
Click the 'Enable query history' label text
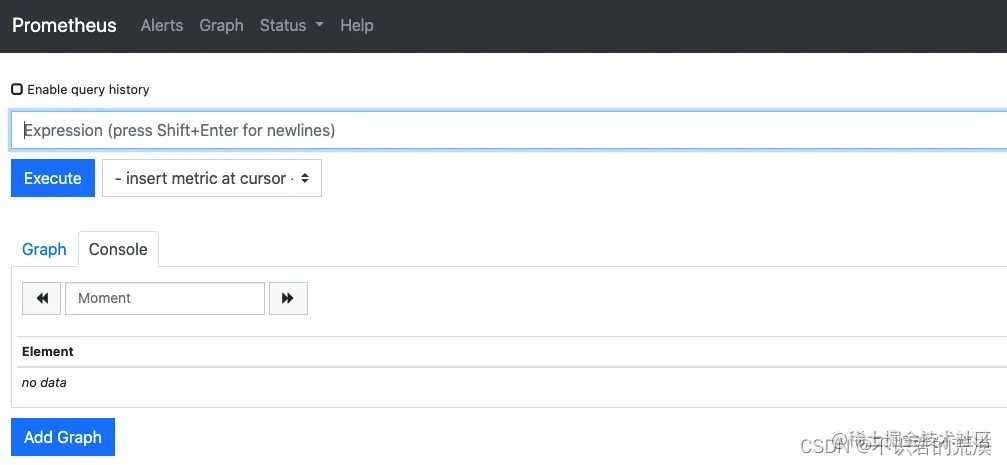tap(88, 89)
